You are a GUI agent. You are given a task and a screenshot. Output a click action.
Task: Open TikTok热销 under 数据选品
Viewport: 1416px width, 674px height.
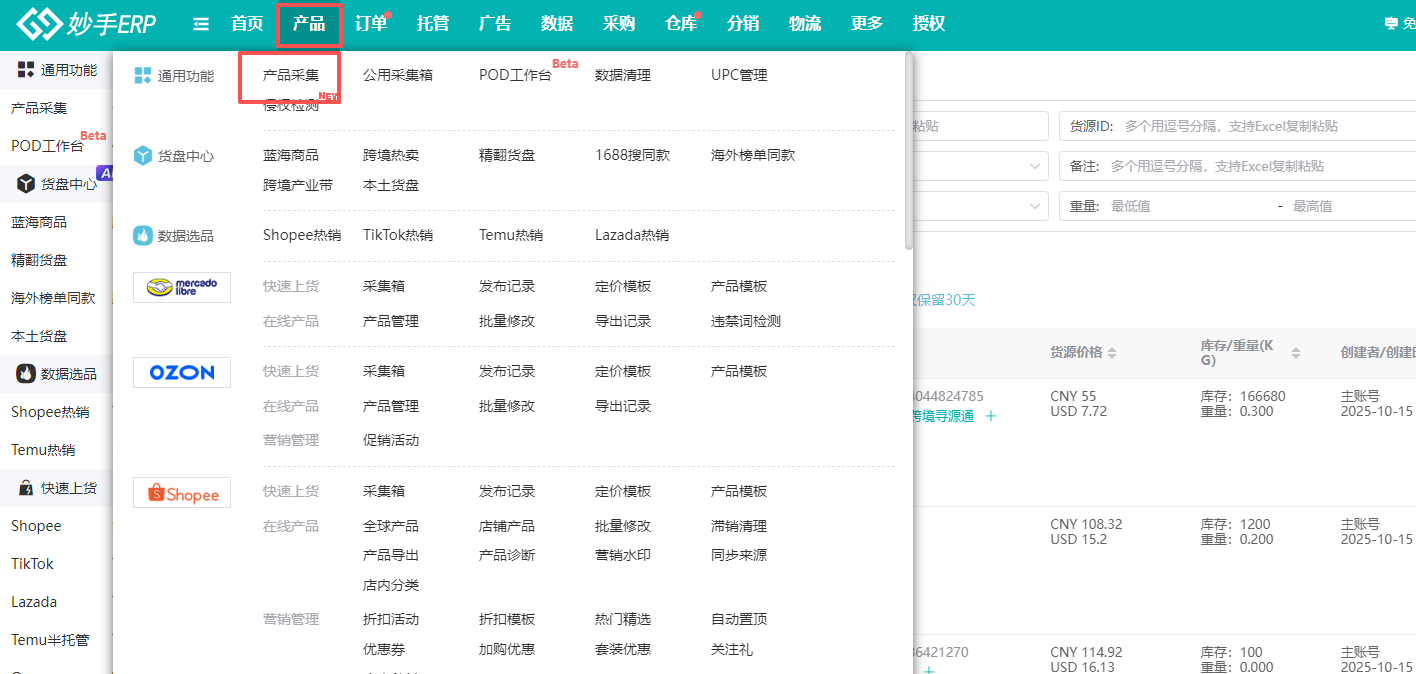point(398,235)
